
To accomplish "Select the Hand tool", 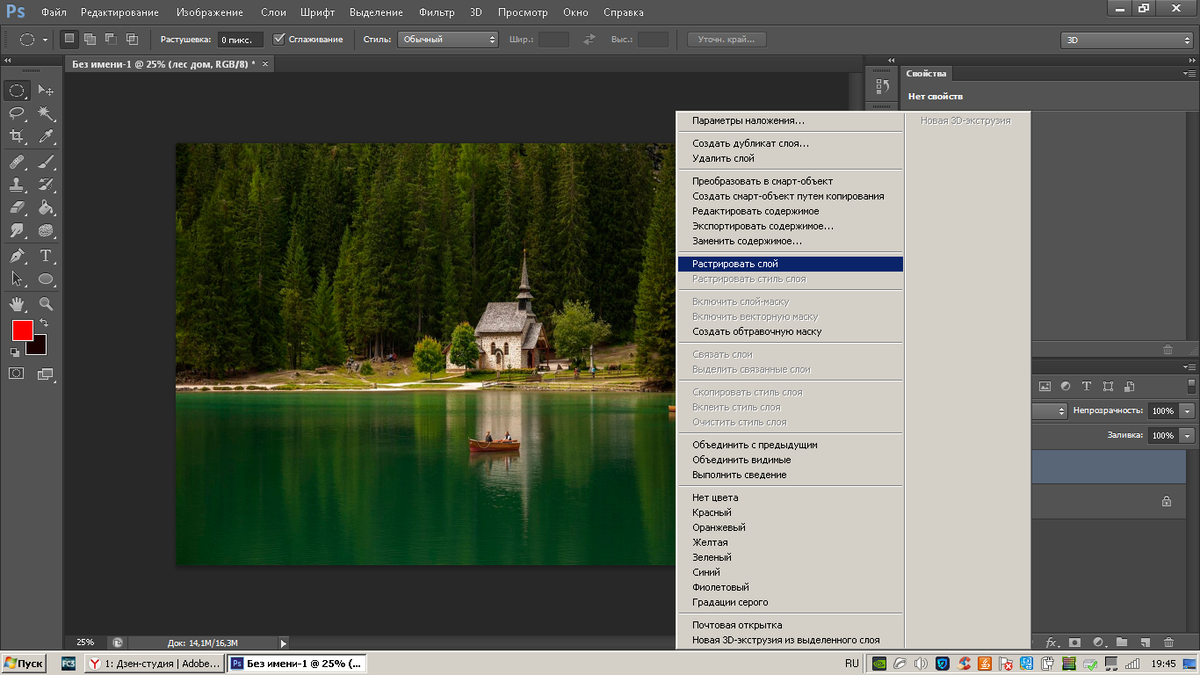I will (17, 303).
